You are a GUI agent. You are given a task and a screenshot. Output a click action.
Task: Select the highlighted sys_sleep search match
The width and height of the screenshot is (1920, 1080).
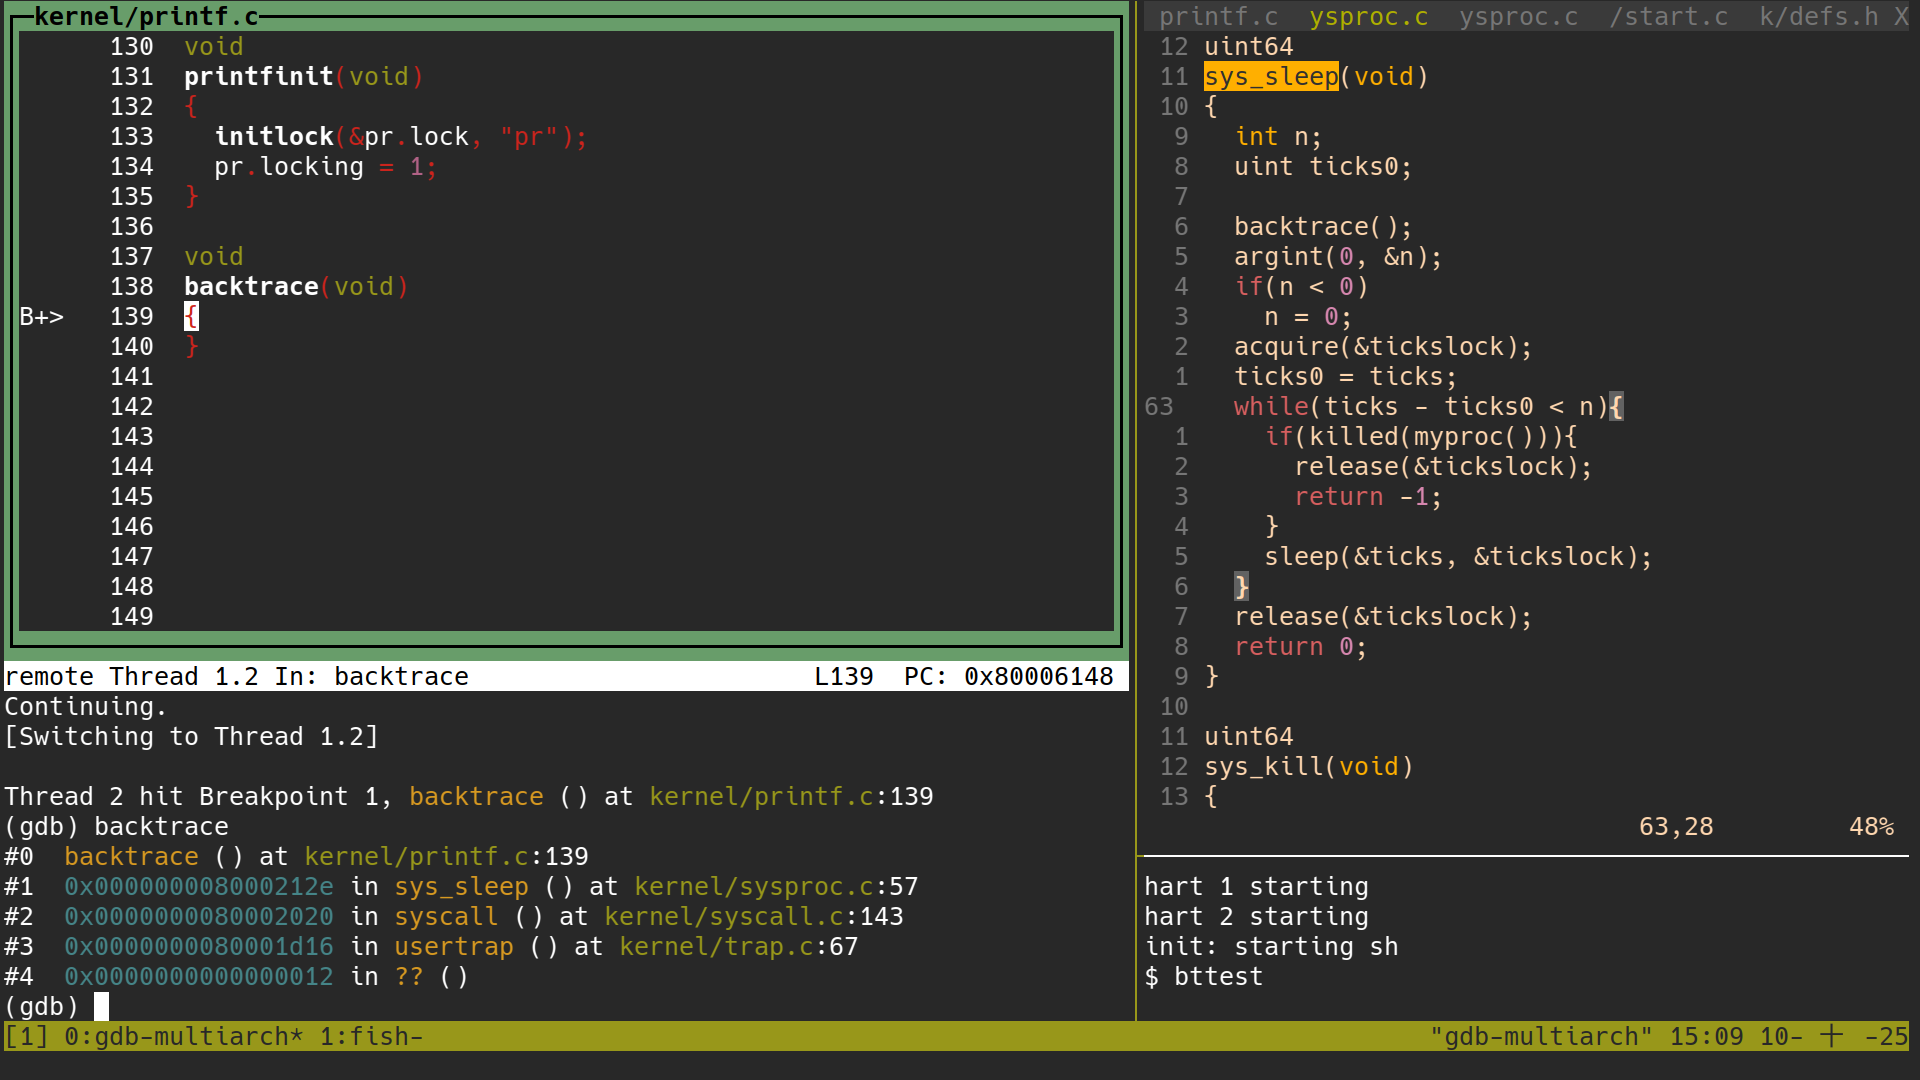(1270, 76)
